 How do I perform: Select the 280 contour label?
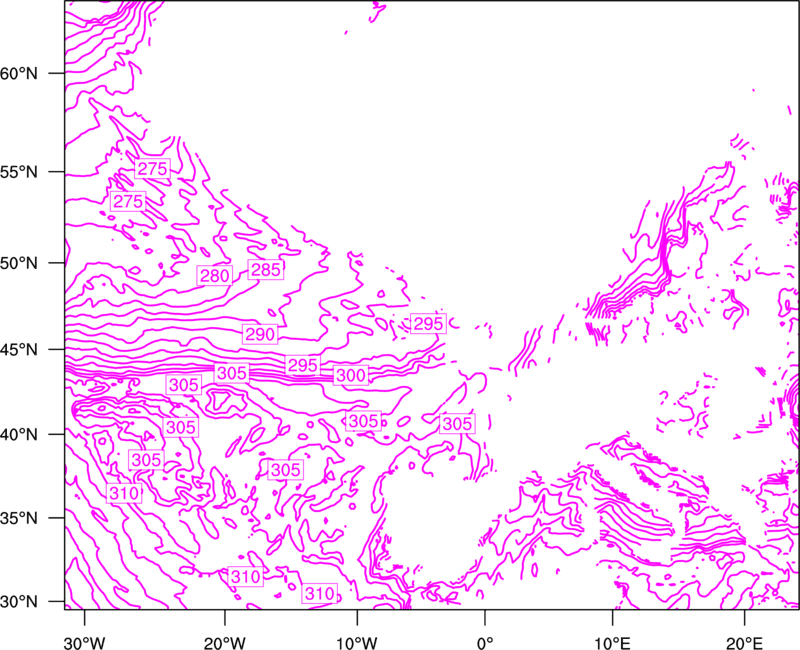(215, 276)
